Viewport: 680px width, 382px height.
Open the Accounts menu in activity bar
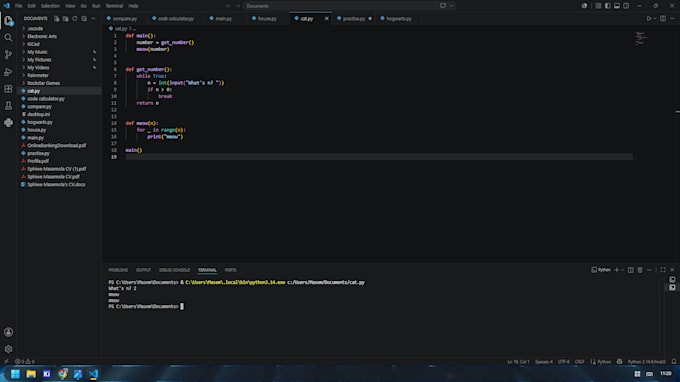tap(8, 332)
